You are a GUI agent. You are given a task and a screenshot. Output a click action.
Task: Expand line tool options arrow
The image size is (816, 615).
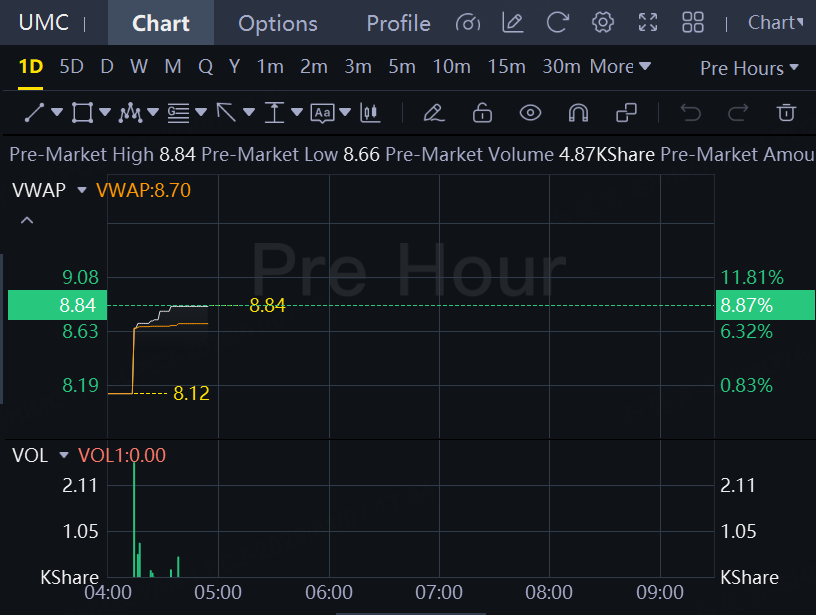(57, 112)
